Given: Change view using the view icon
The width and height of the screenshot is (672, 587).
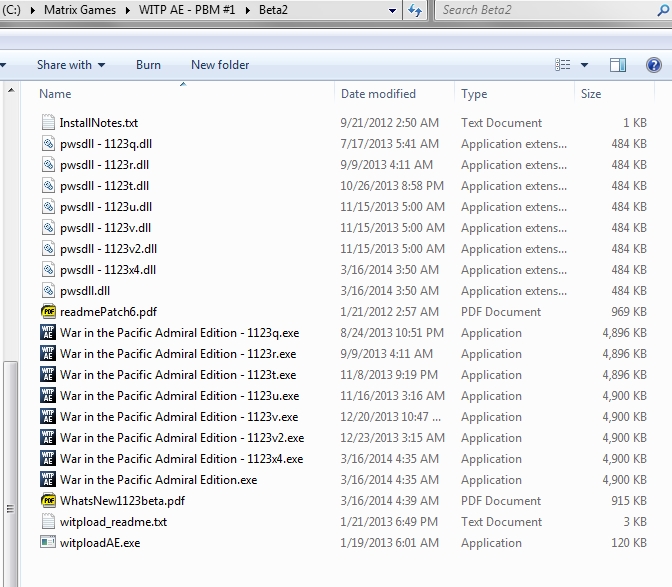Looking at the screenshot, I should (562, 65).
